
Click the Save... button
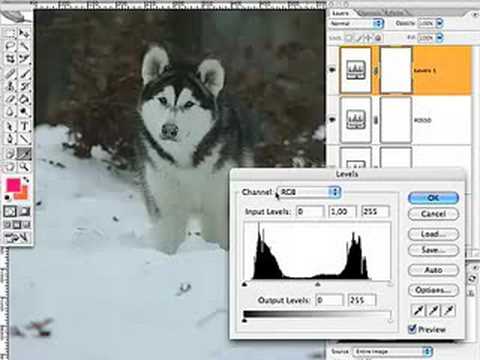point(433,250)
